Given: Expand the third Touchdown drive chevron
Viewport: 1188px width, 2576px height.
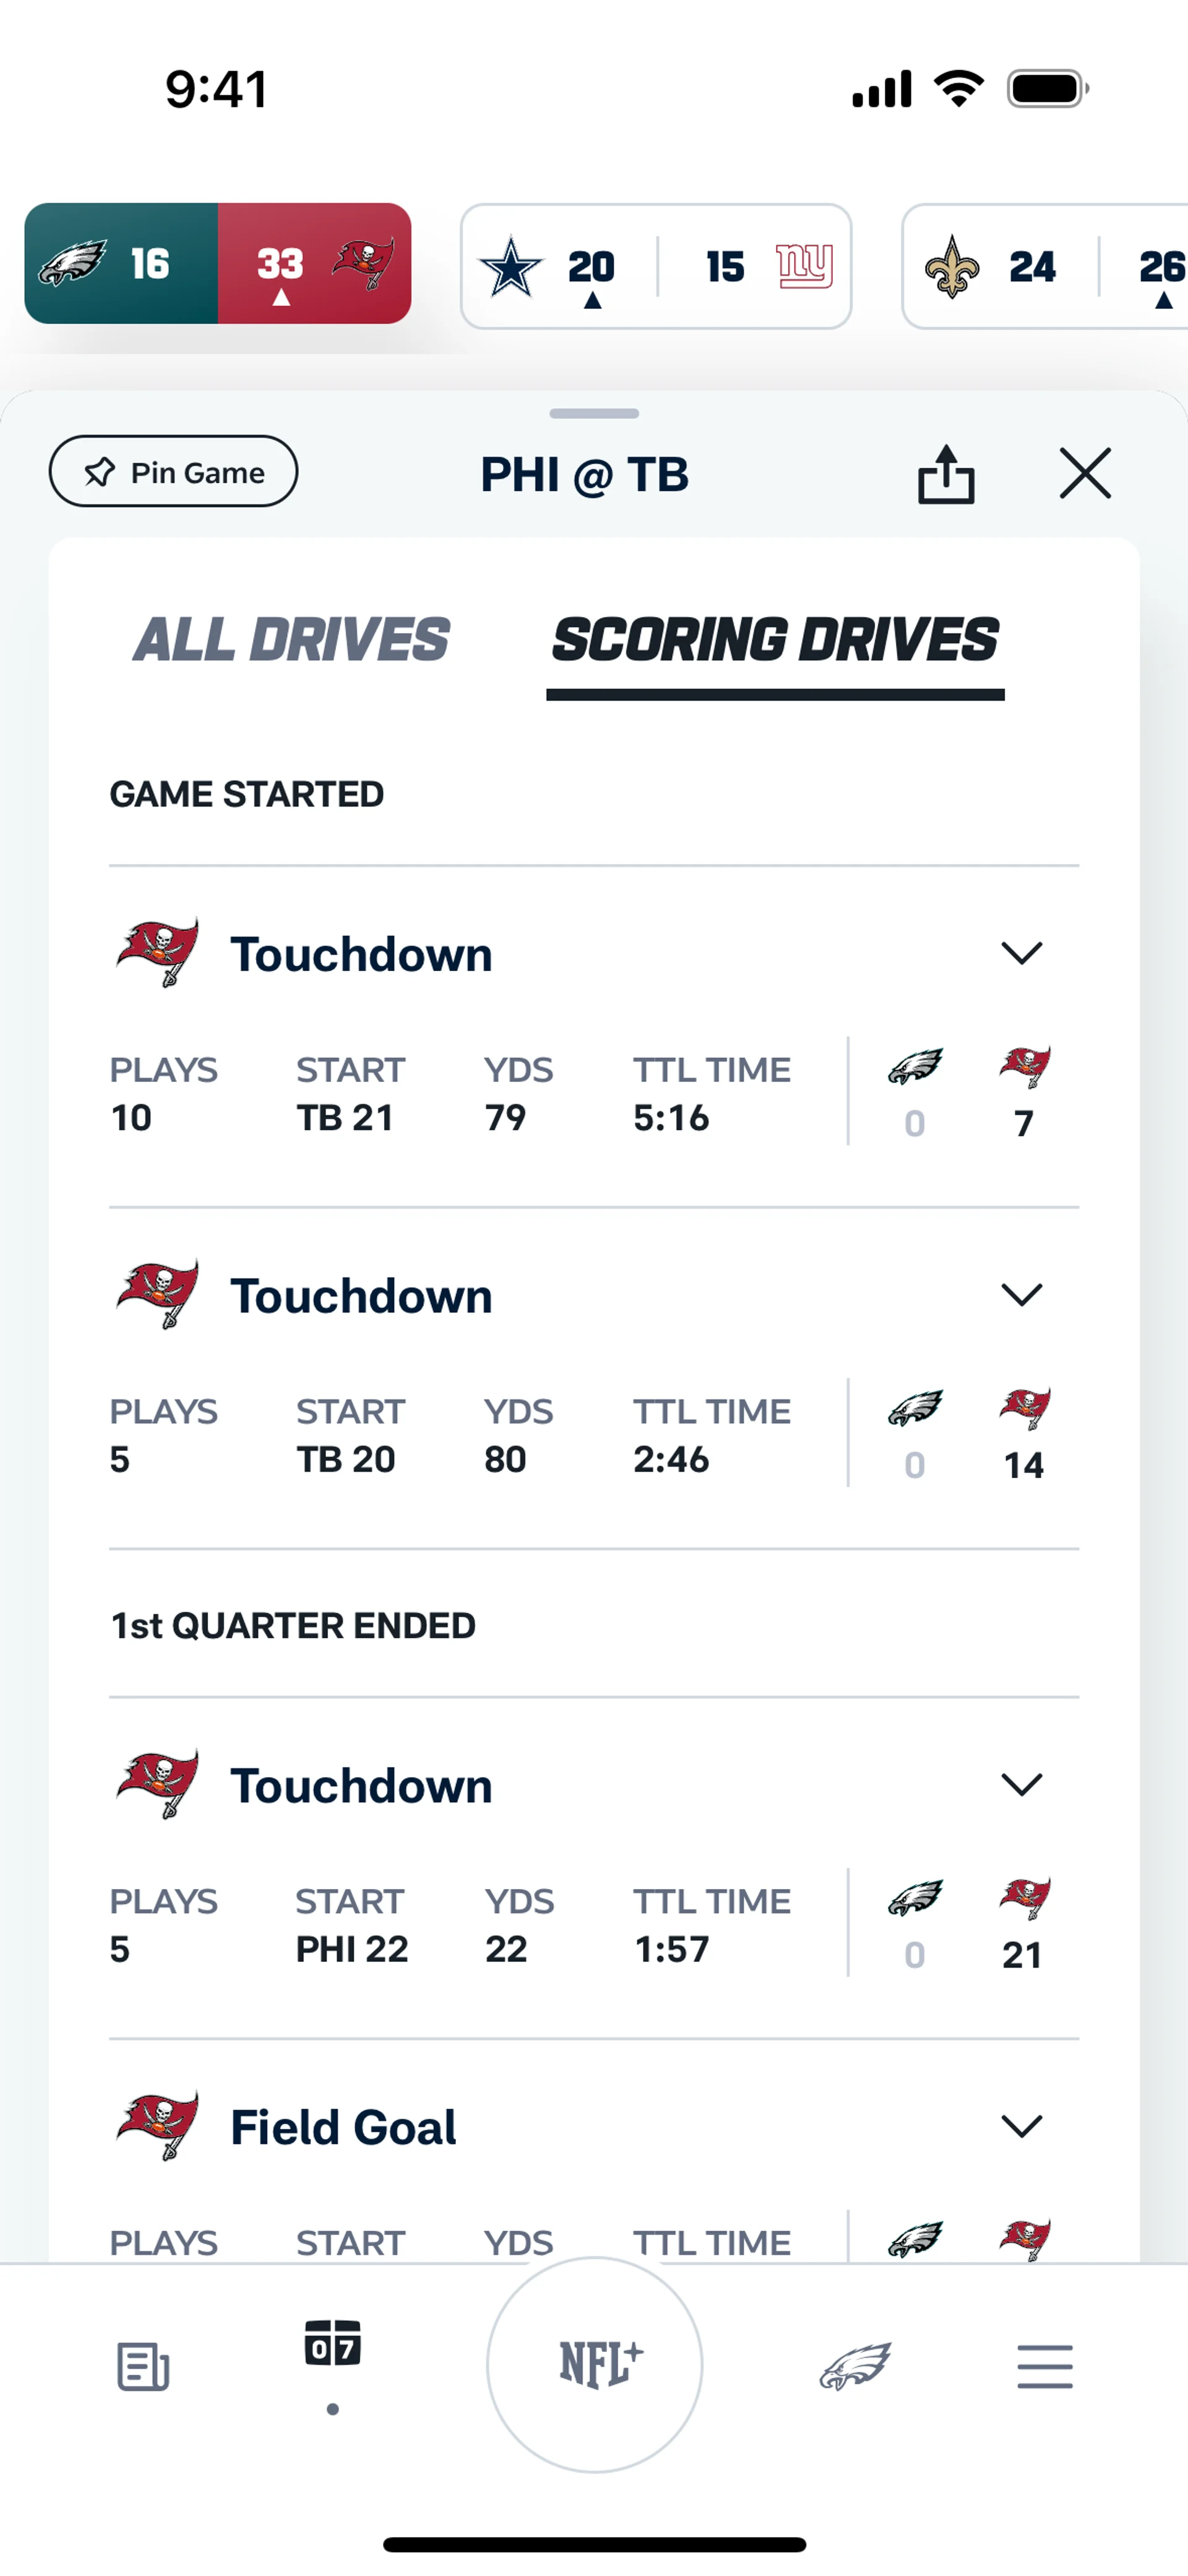Looking at the screenshot, I should (x=1021, y=1785).
